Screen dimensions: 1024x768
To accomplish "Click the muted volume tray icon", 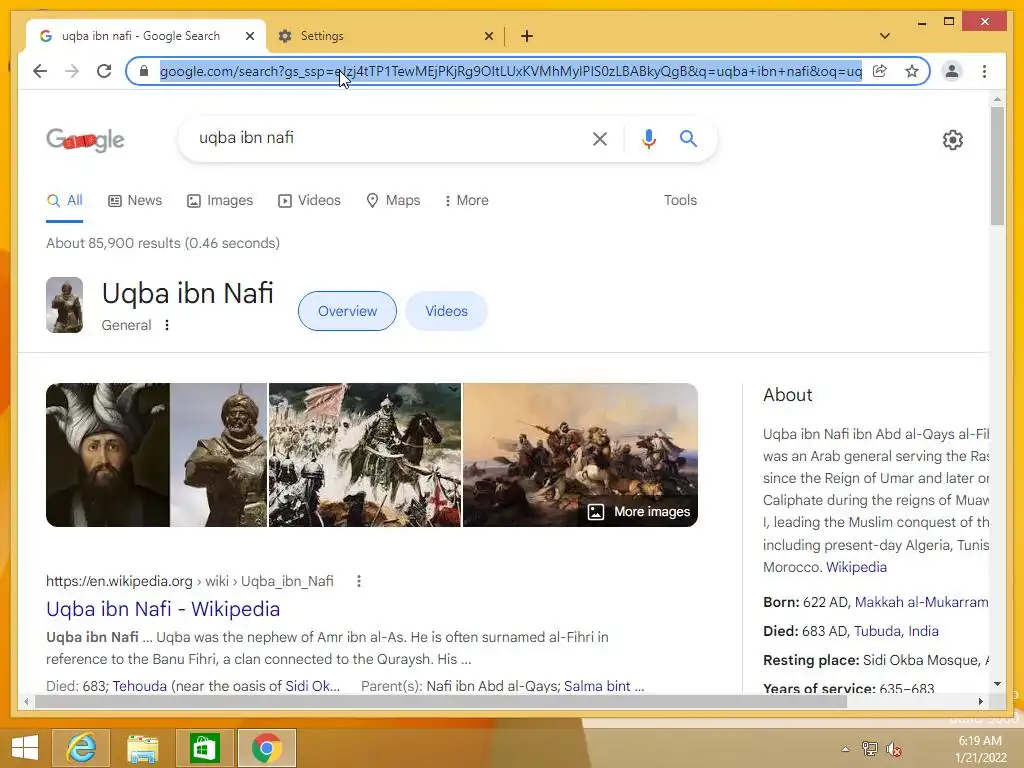I will click(894, 749).
